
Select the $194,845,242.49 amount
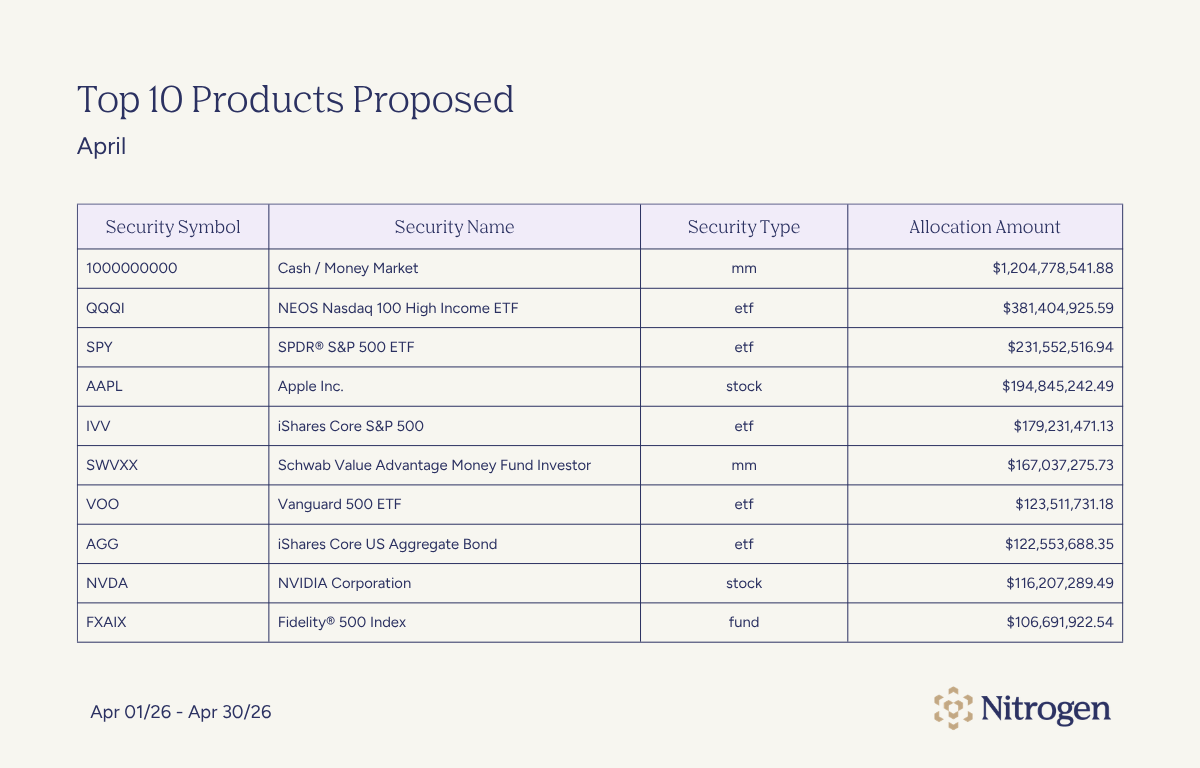1058,386
